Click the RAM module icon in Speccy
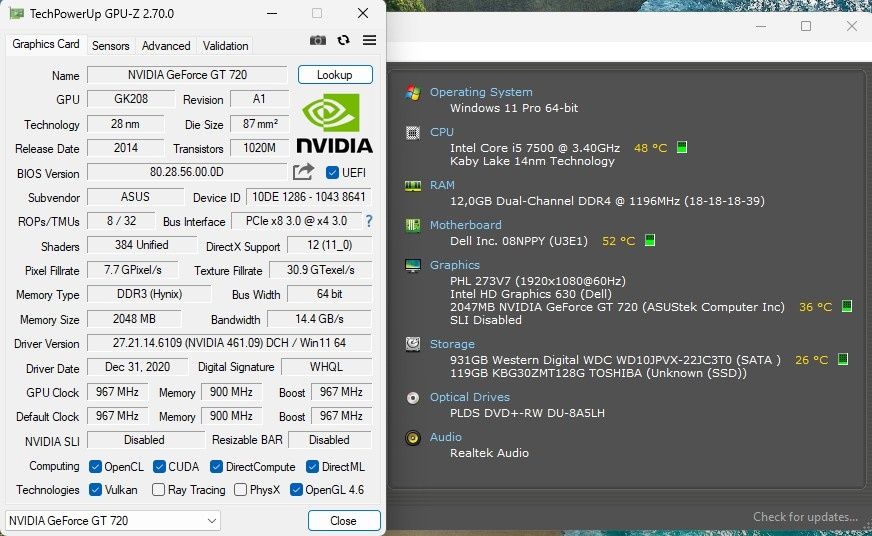The image size is (872, 536). click(413, 185)
